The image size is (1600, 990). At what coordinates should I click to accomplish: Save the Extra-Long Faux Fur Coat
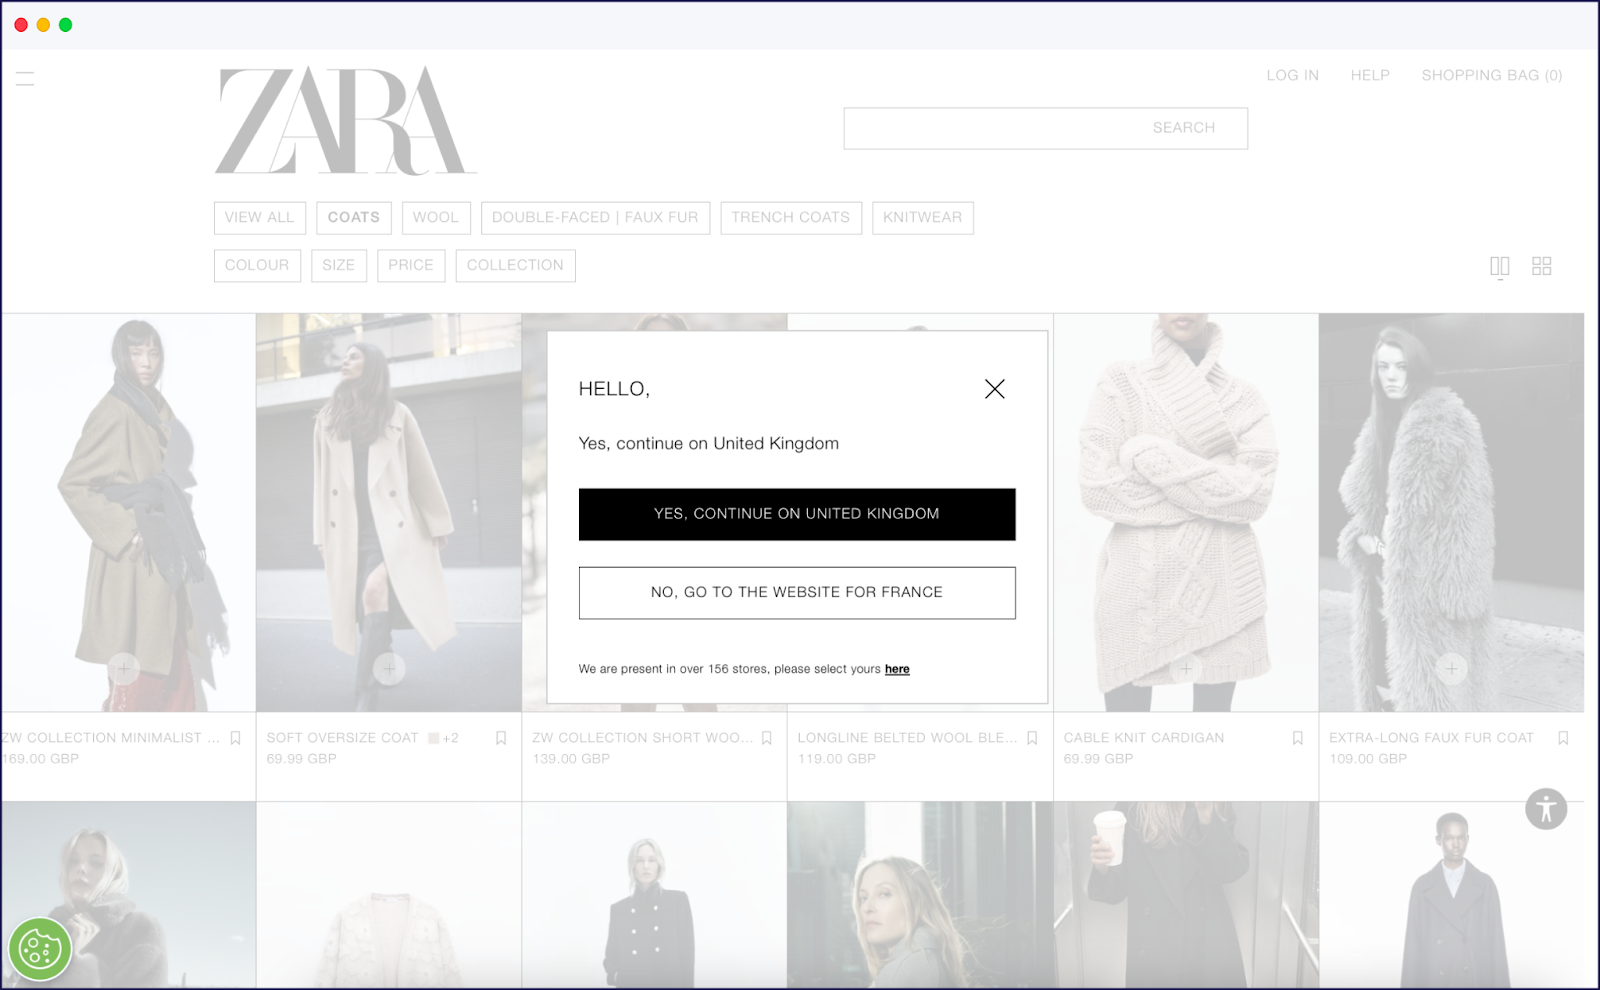[x=1563, y=738]
